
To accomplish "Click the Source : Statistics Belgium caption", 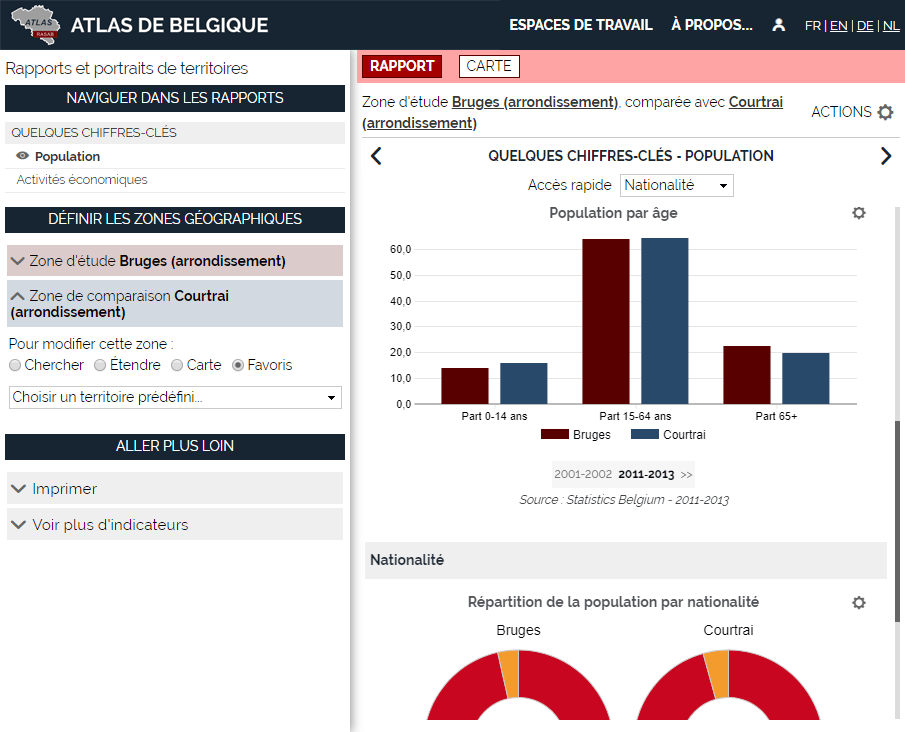I will pos(624,500).
